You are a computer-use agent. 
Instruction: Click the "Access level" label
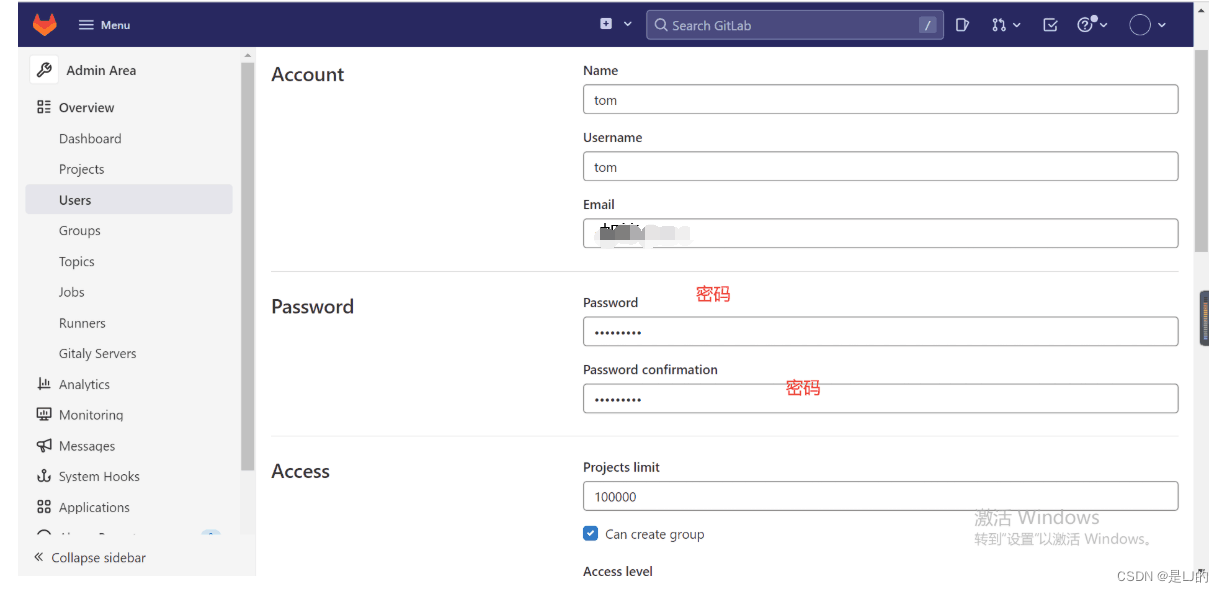pos(618,571)
